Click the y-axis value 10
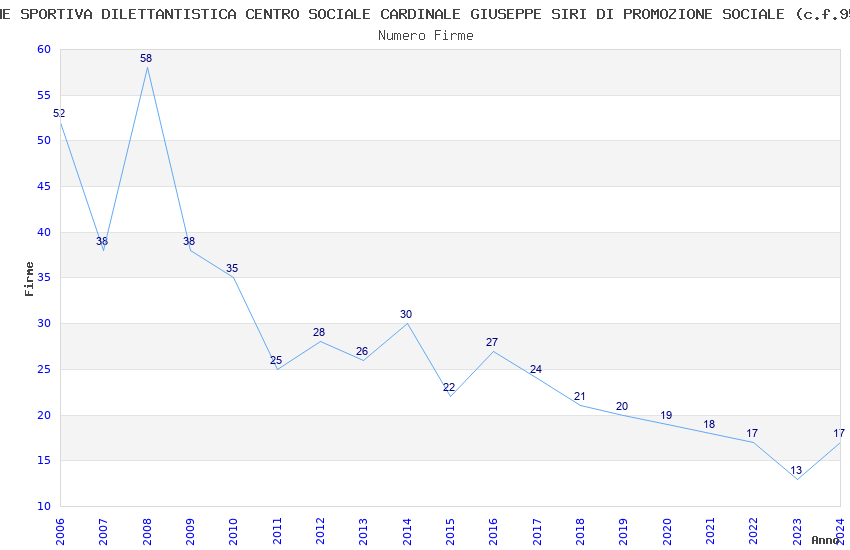The image size is (850, 550). [44, 507]
